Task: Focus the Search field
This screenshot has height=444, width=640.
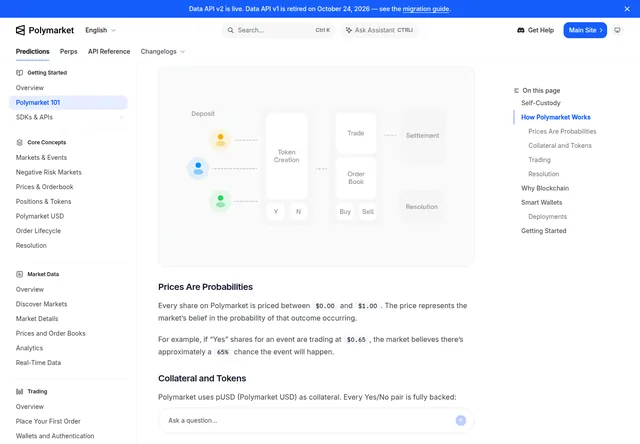Action: click(278, 30)
